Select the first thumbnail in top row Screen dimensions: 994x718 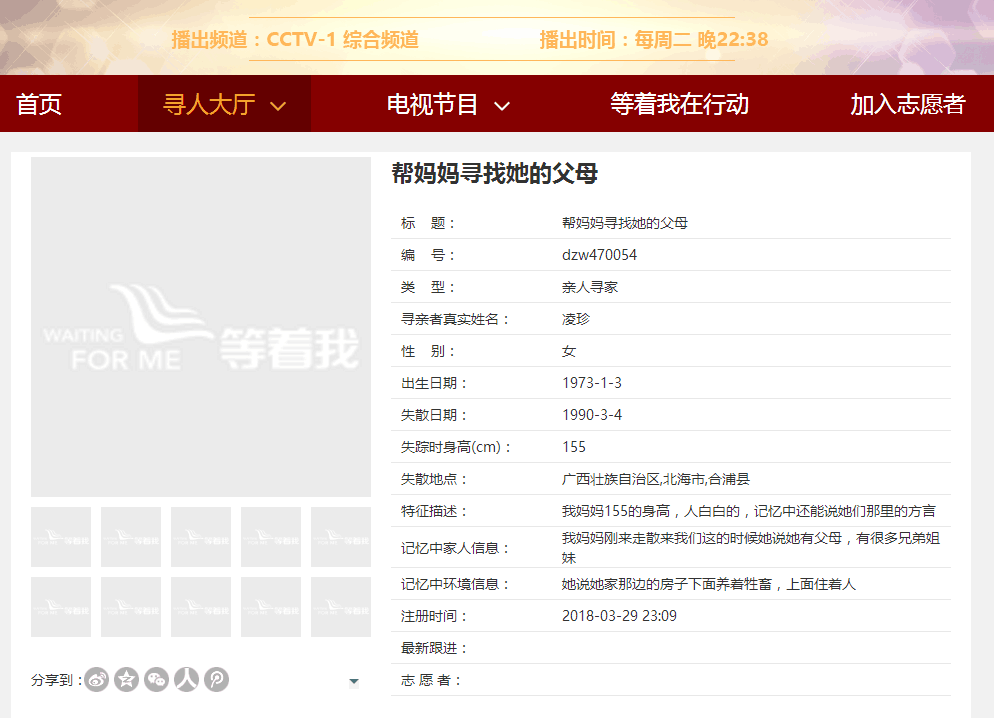[x=61, y=537]
